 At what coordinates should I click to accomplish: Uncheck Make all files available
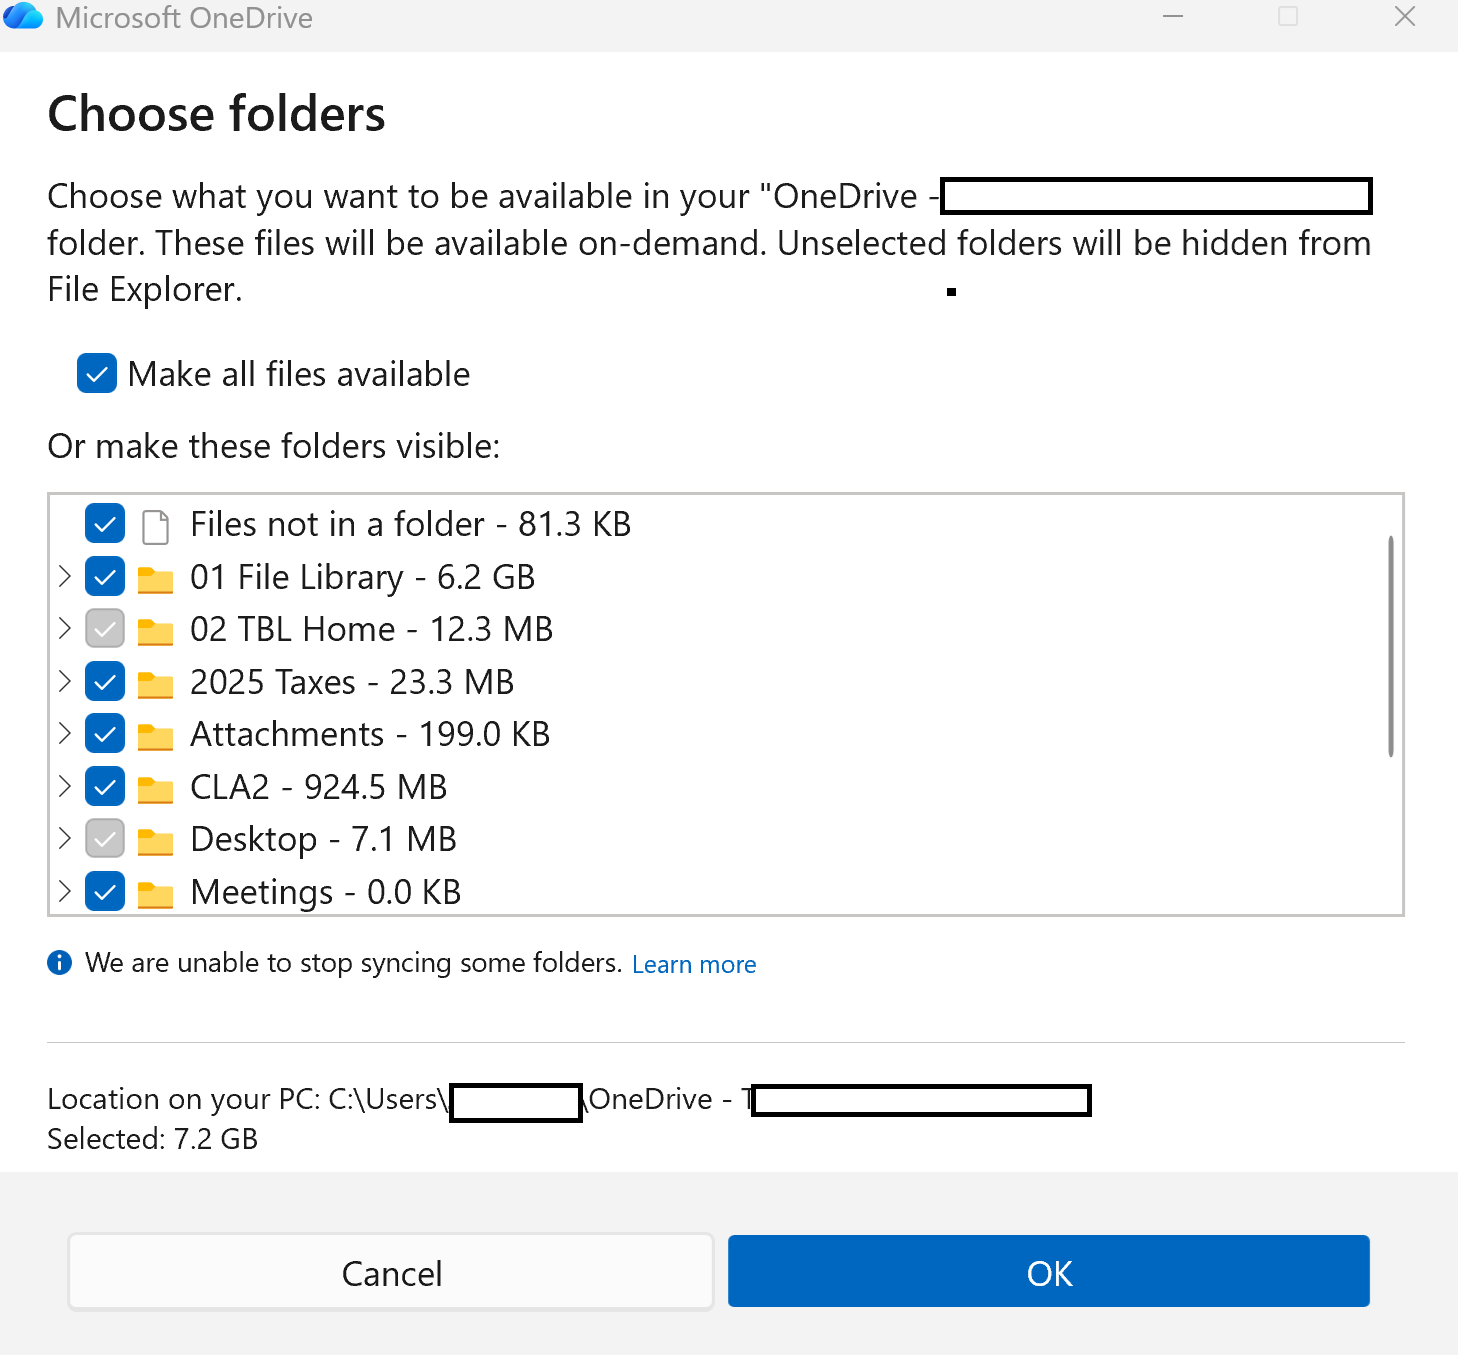(x=97, y=373)
